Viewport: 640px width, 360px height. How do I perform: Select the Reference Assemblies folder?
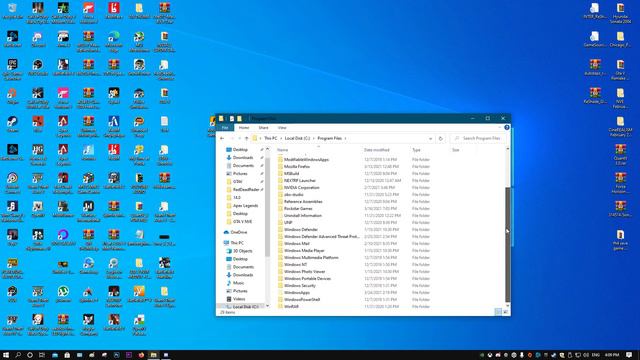303,202
